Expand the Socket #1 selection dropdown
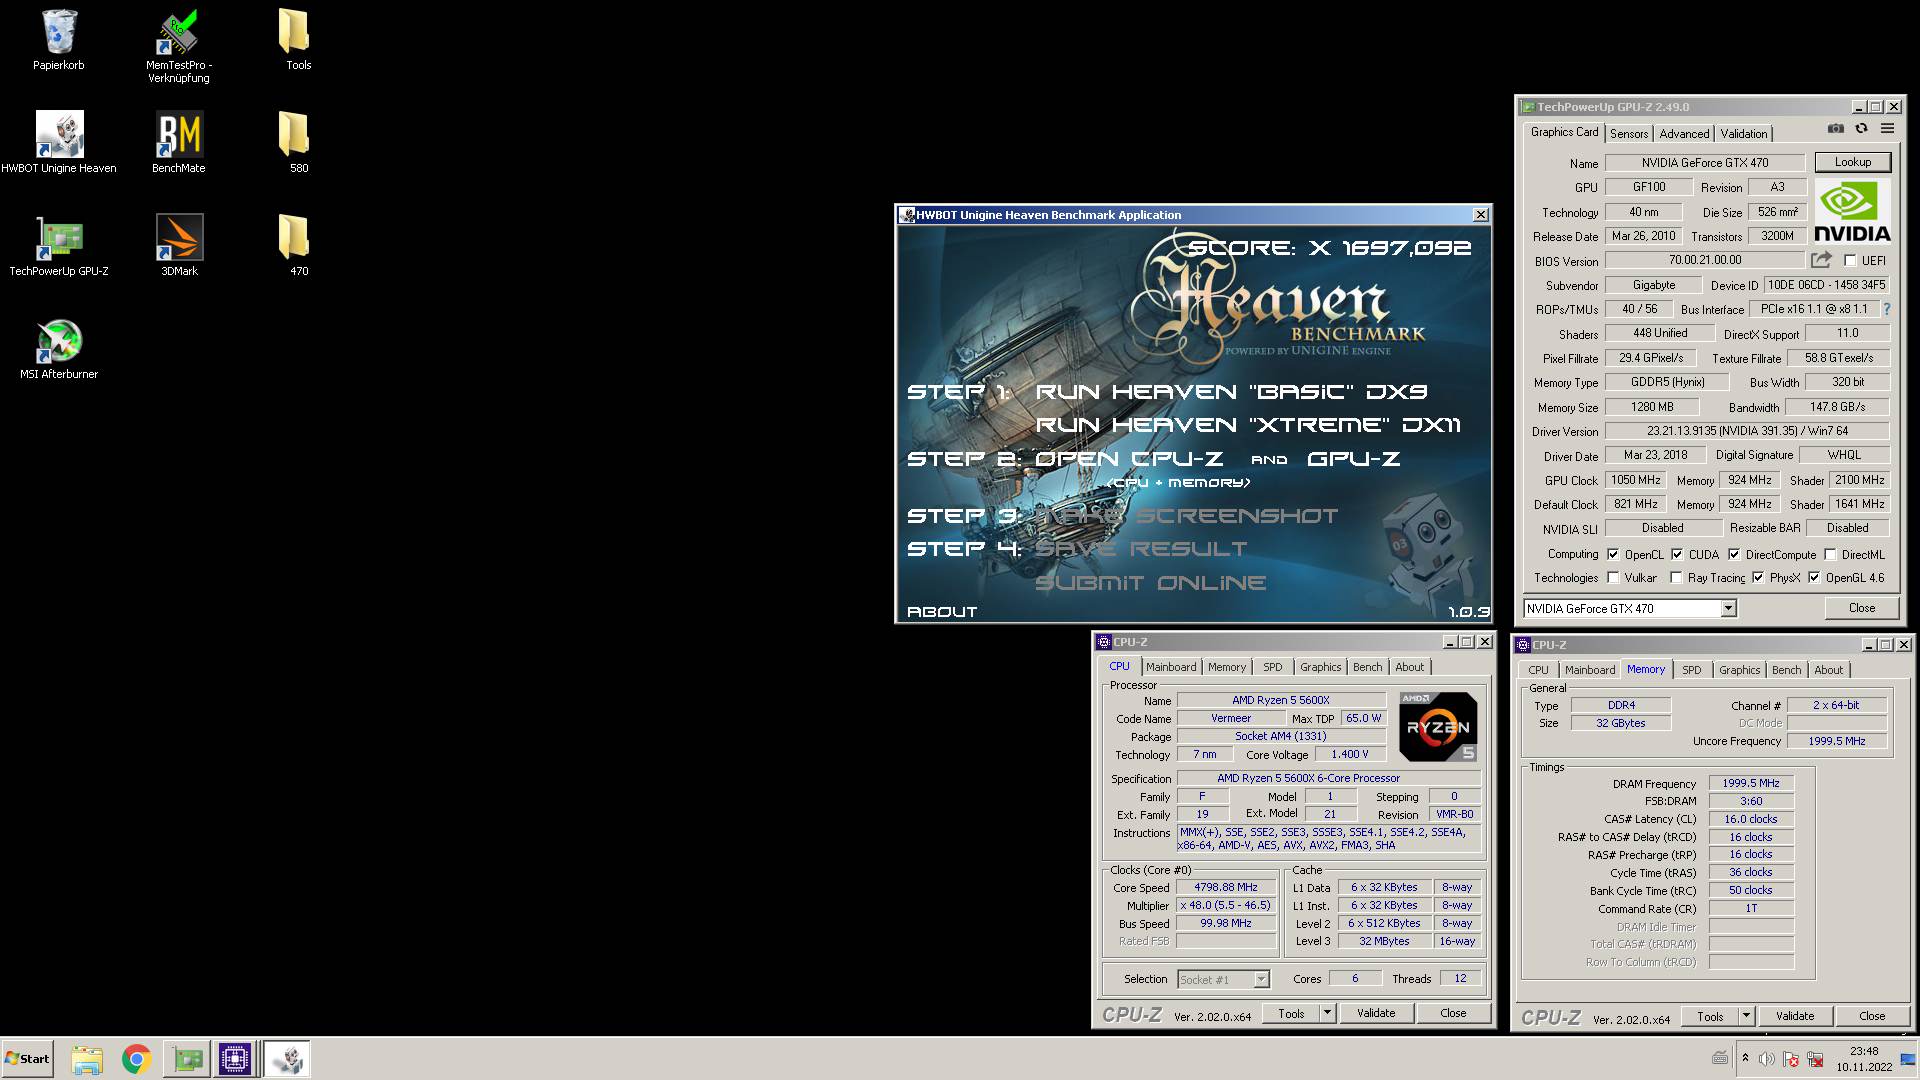 click(1261, 980)
